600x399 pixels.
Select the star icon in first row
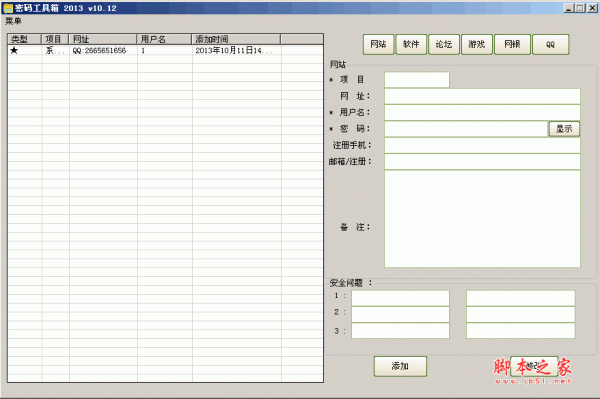[x=14, y=50]
